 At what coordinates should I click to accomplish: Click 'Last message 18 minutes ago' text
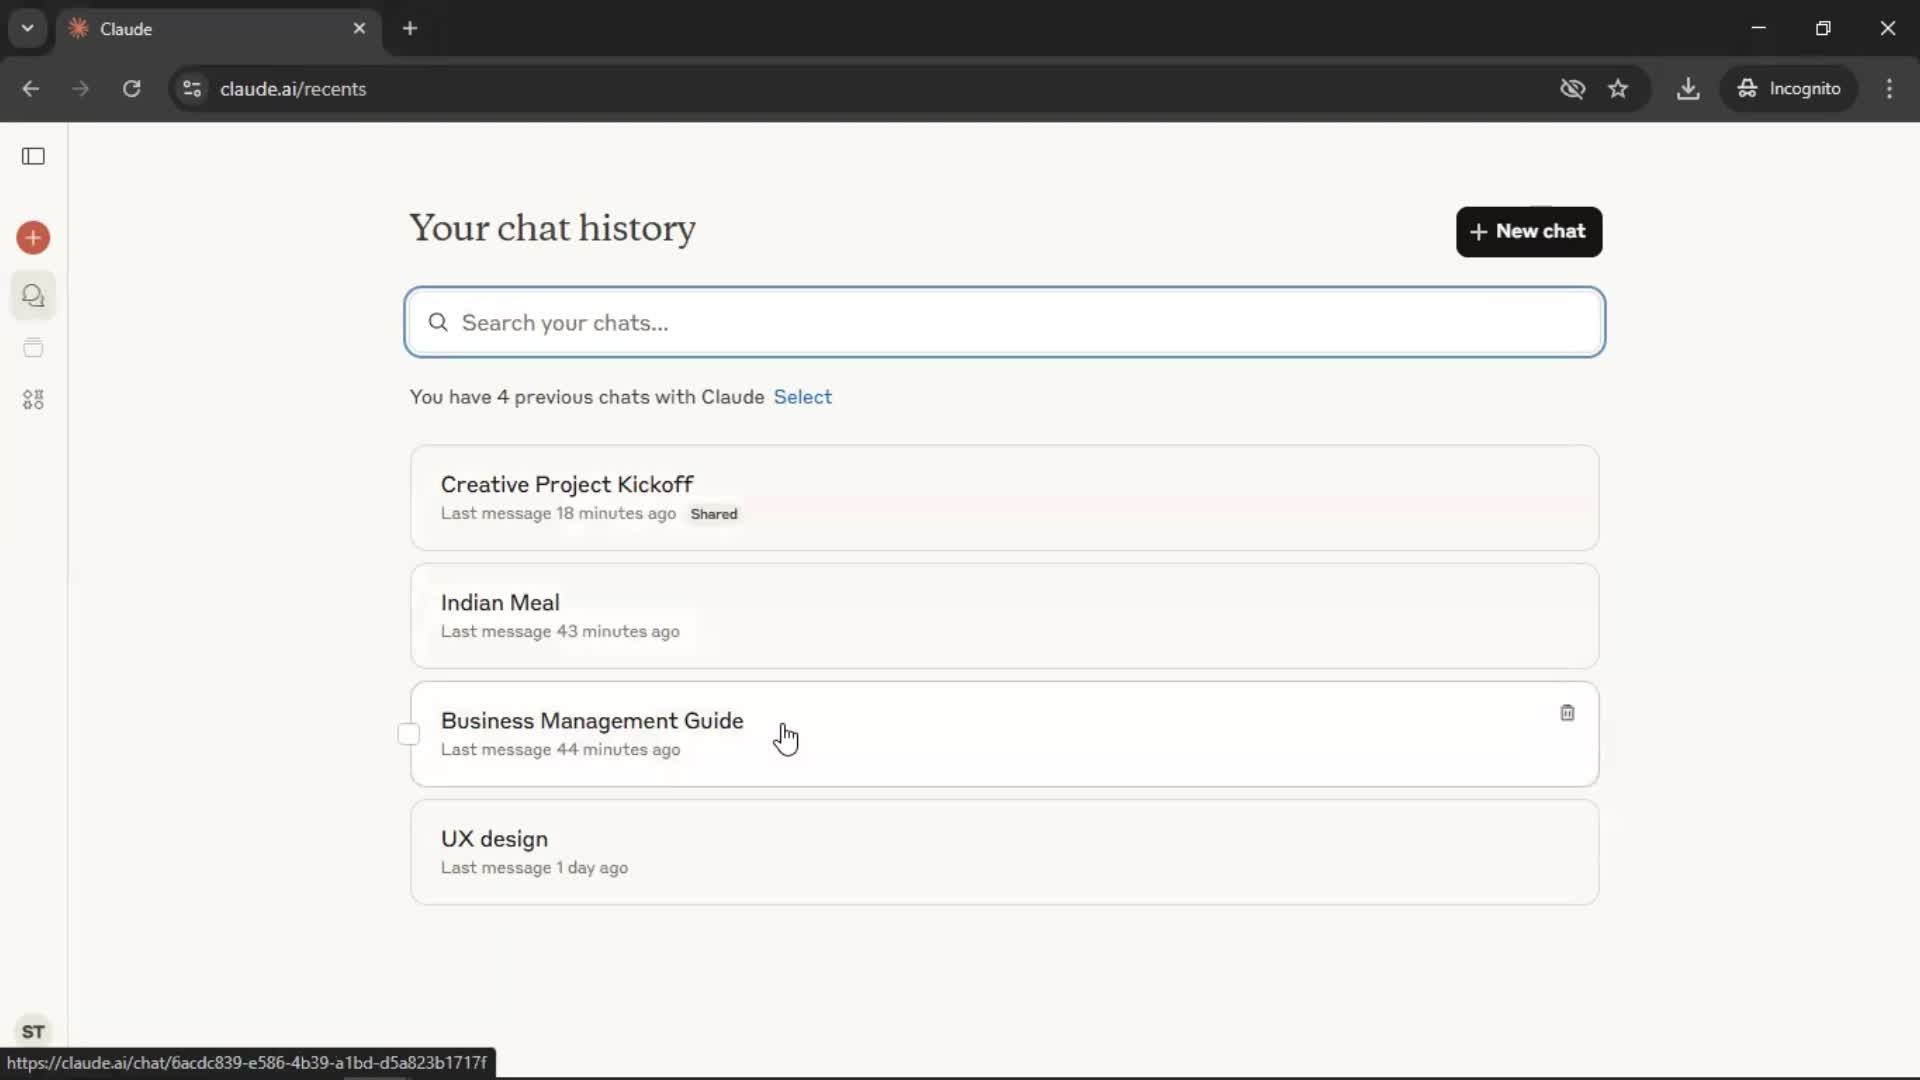click(558, 514)
